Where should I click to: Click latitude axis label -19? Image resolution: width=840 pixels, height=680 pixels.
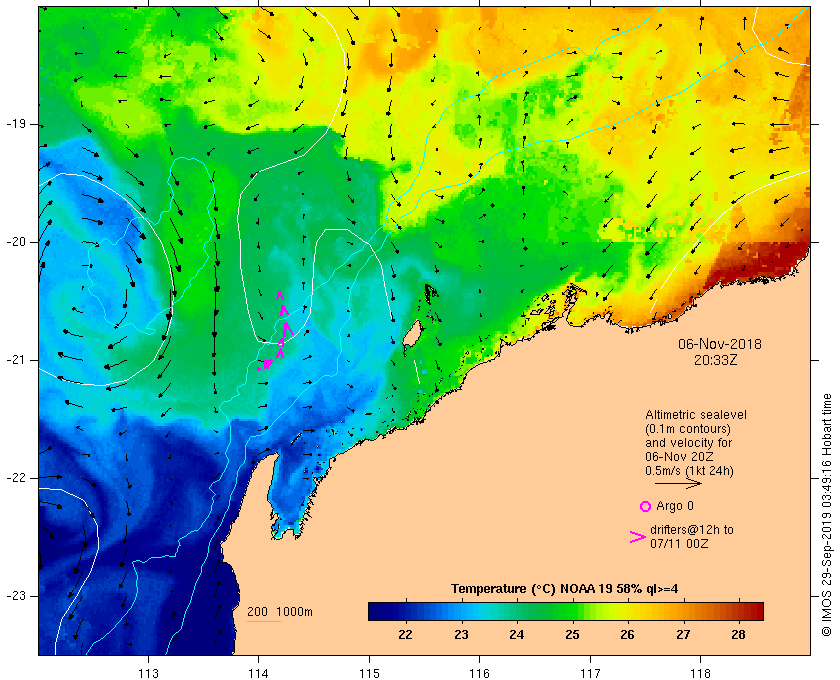(16, 124)
